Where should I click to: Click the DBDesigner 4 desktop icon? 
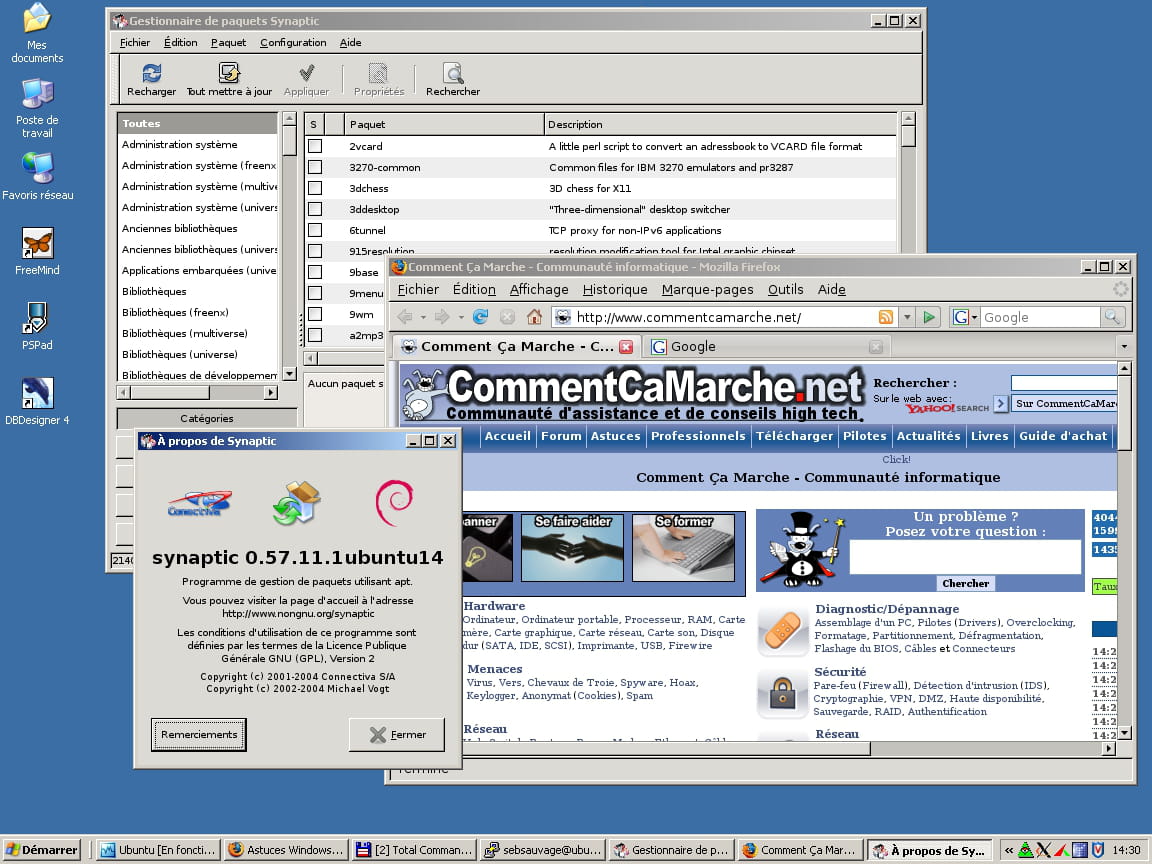click(x=38, y=394)
